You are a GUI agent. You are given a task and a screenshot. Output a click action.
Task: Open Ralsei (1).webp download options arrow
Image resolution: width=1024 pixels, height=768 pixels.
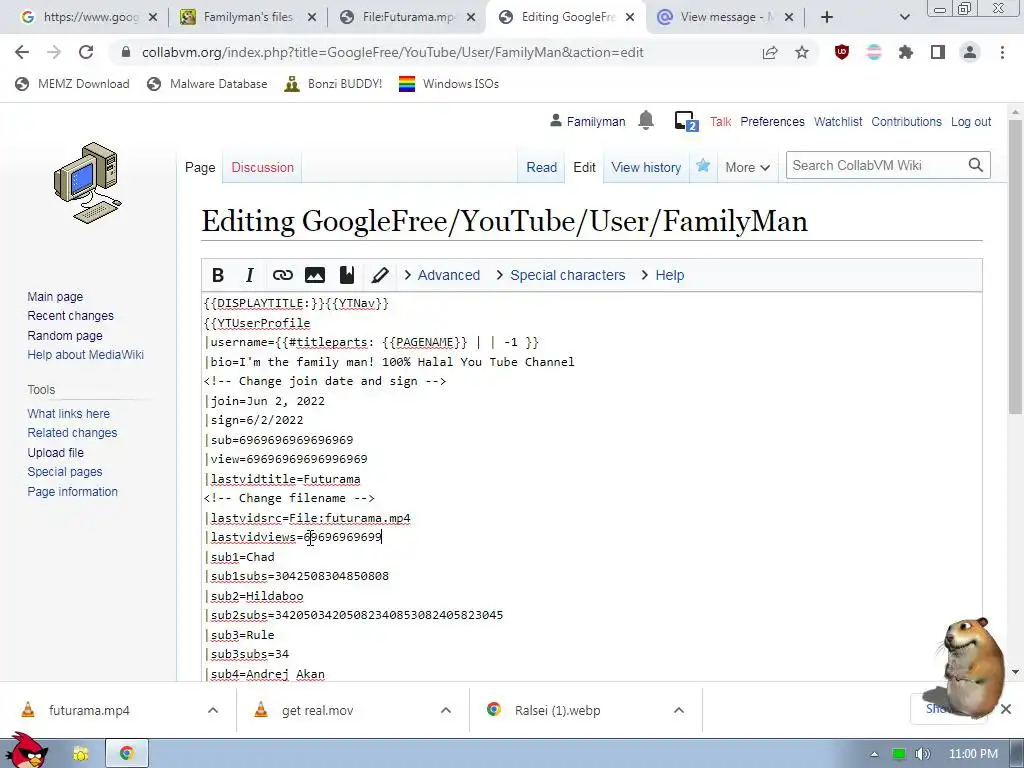pyautogui.click(x=679, y=710)
